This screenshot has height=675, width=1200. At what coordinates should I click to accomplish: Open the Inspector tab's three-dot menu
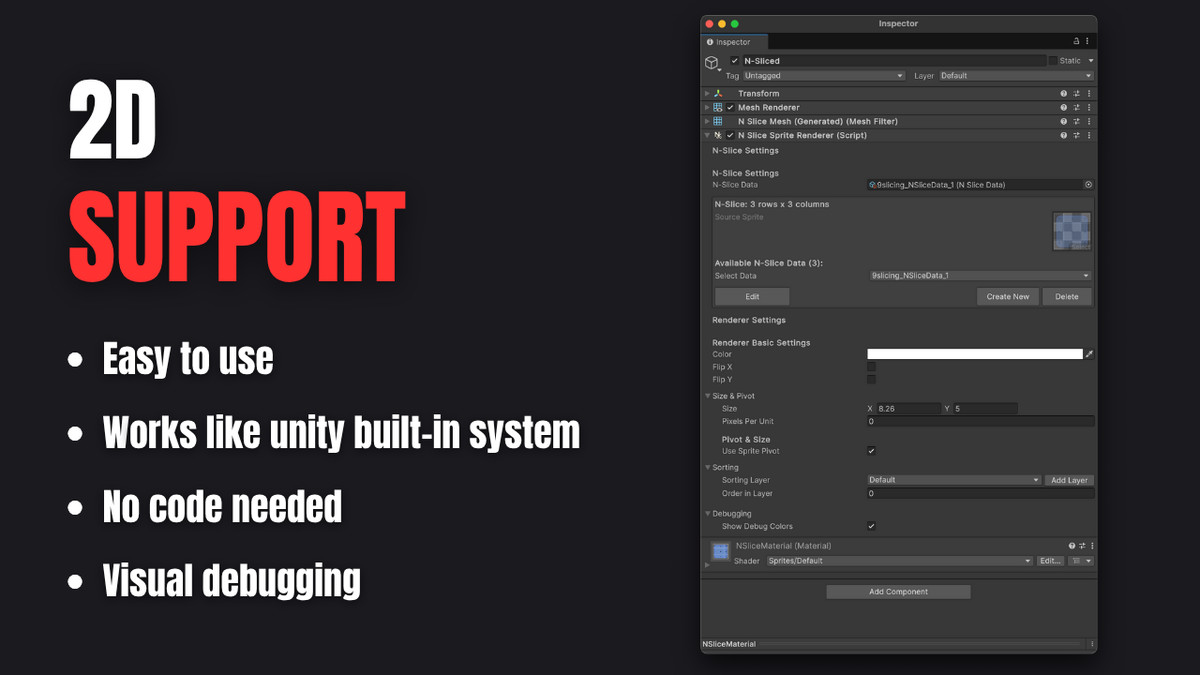coord(1087,42)
